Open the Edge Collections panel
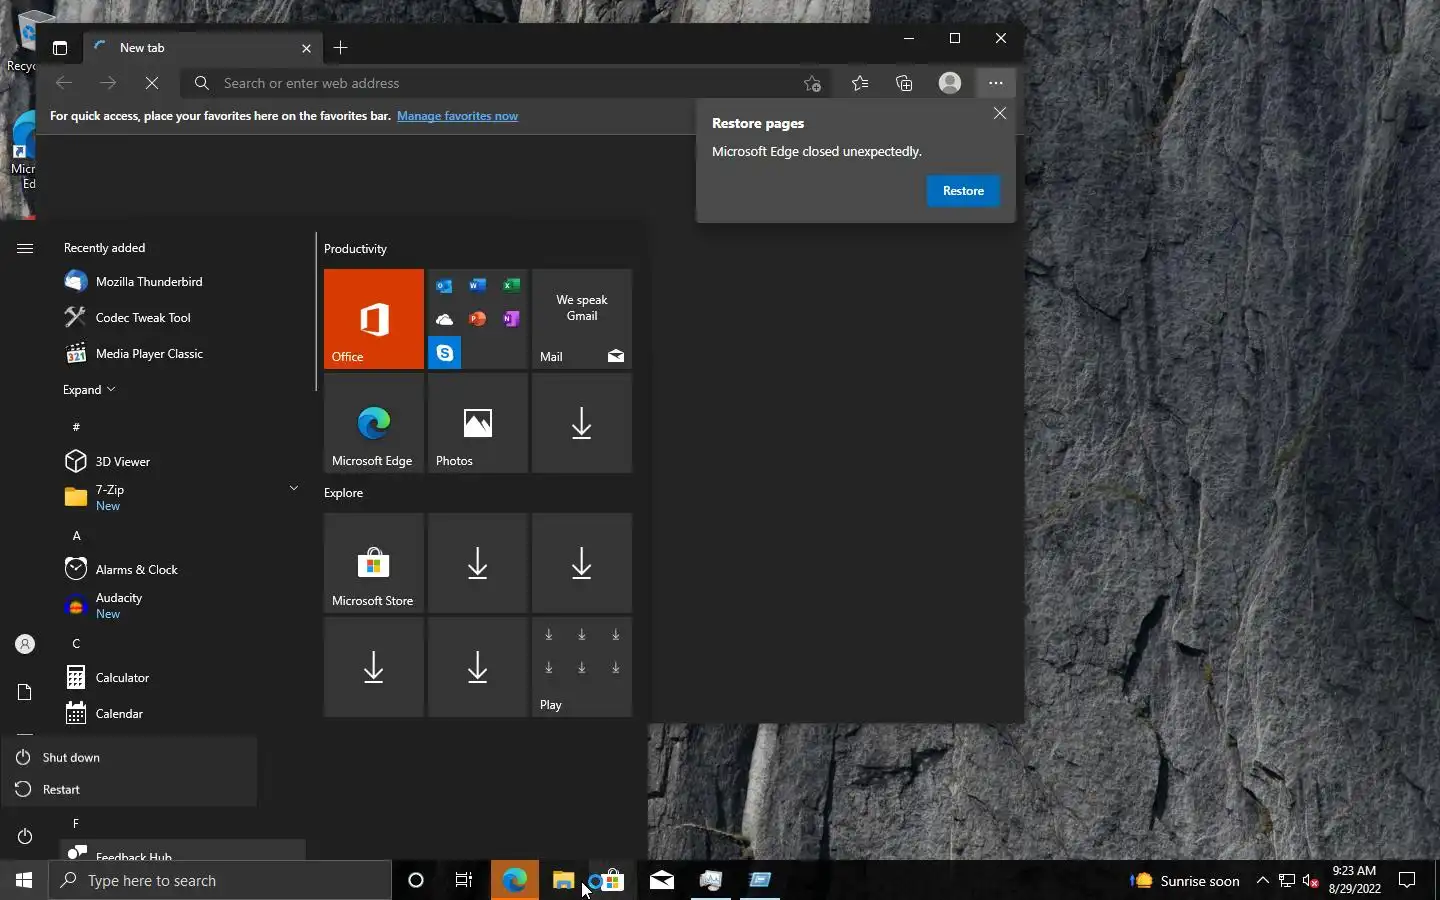The height and width of the screenshot is (900, 1440). point(904,84)
